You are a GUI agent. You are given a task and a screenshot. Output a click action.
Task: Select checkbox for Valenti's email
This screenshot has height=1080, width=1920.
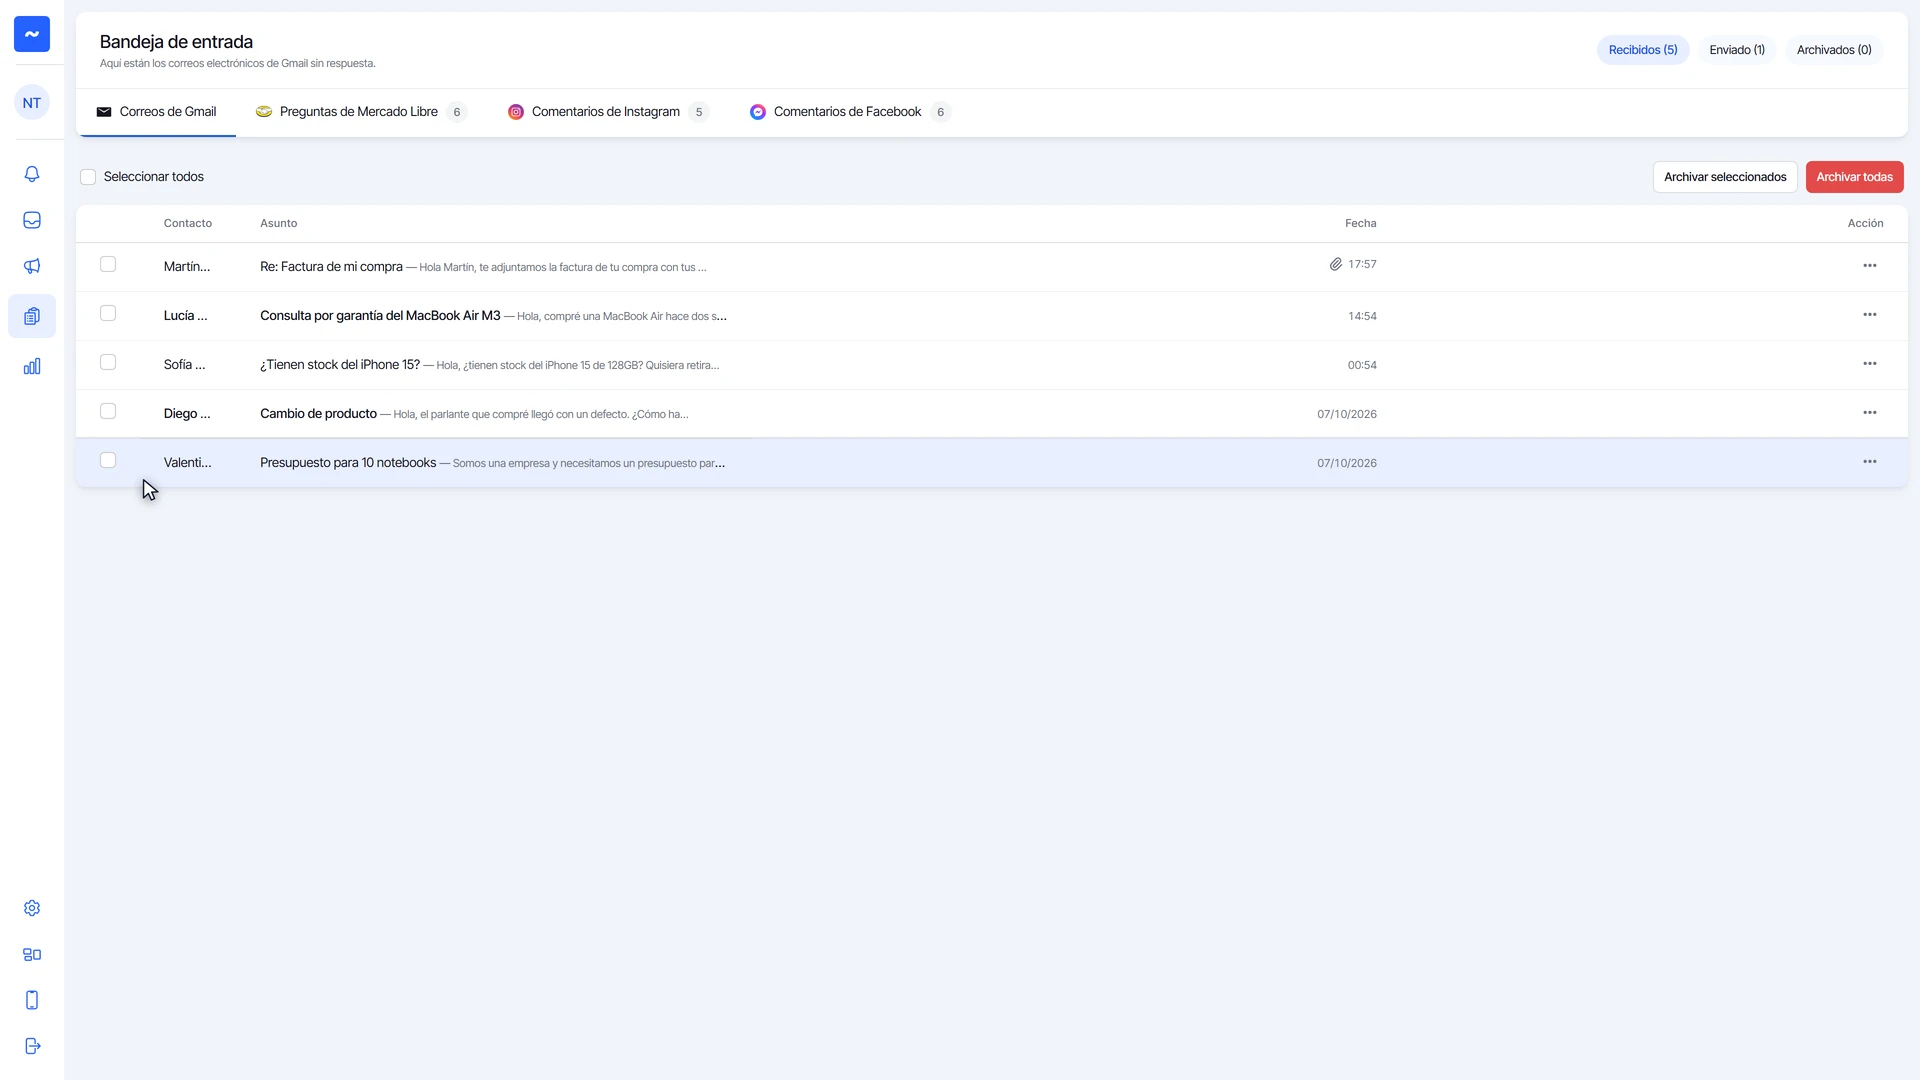coord(108,460)
